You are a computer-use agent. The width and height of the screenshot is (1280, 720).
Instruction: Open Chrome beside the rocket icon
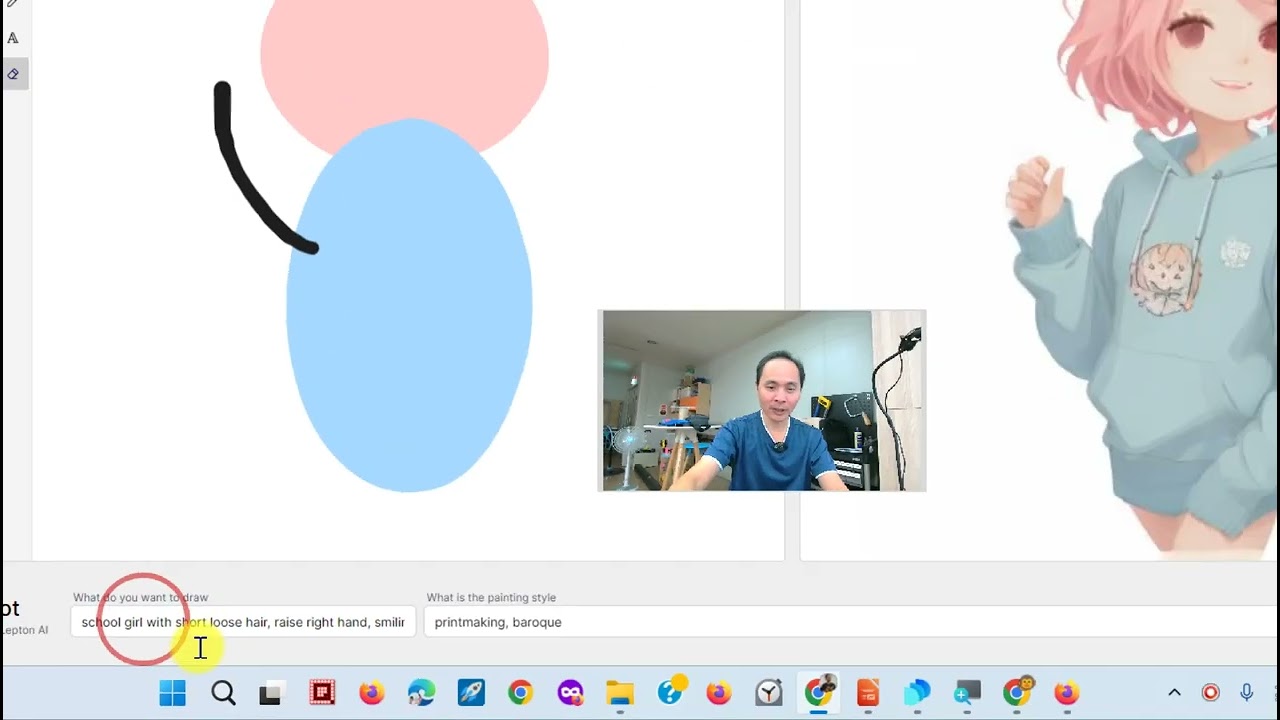(520, 693)
